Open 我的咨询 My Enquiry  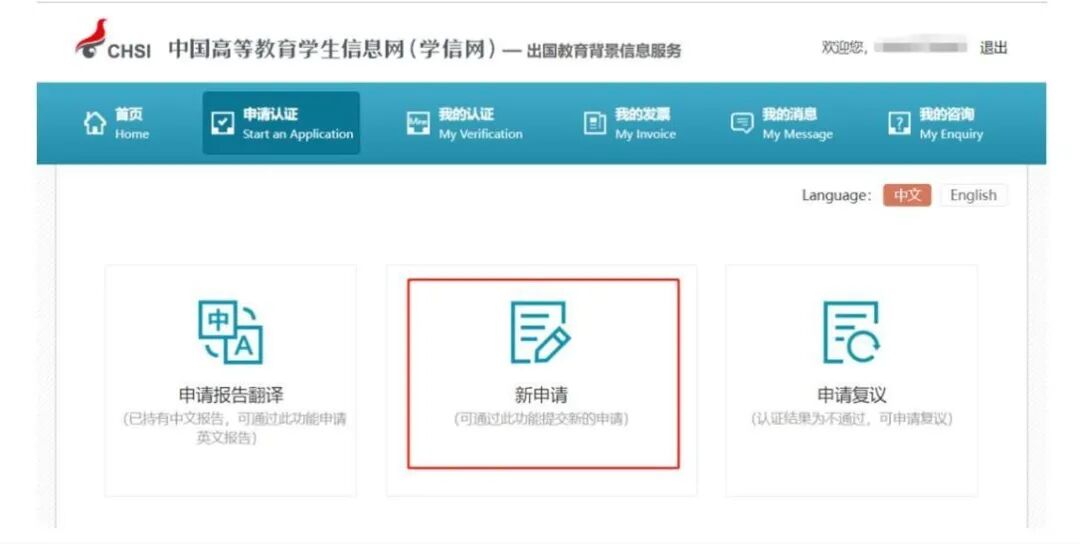click(935, 124)
